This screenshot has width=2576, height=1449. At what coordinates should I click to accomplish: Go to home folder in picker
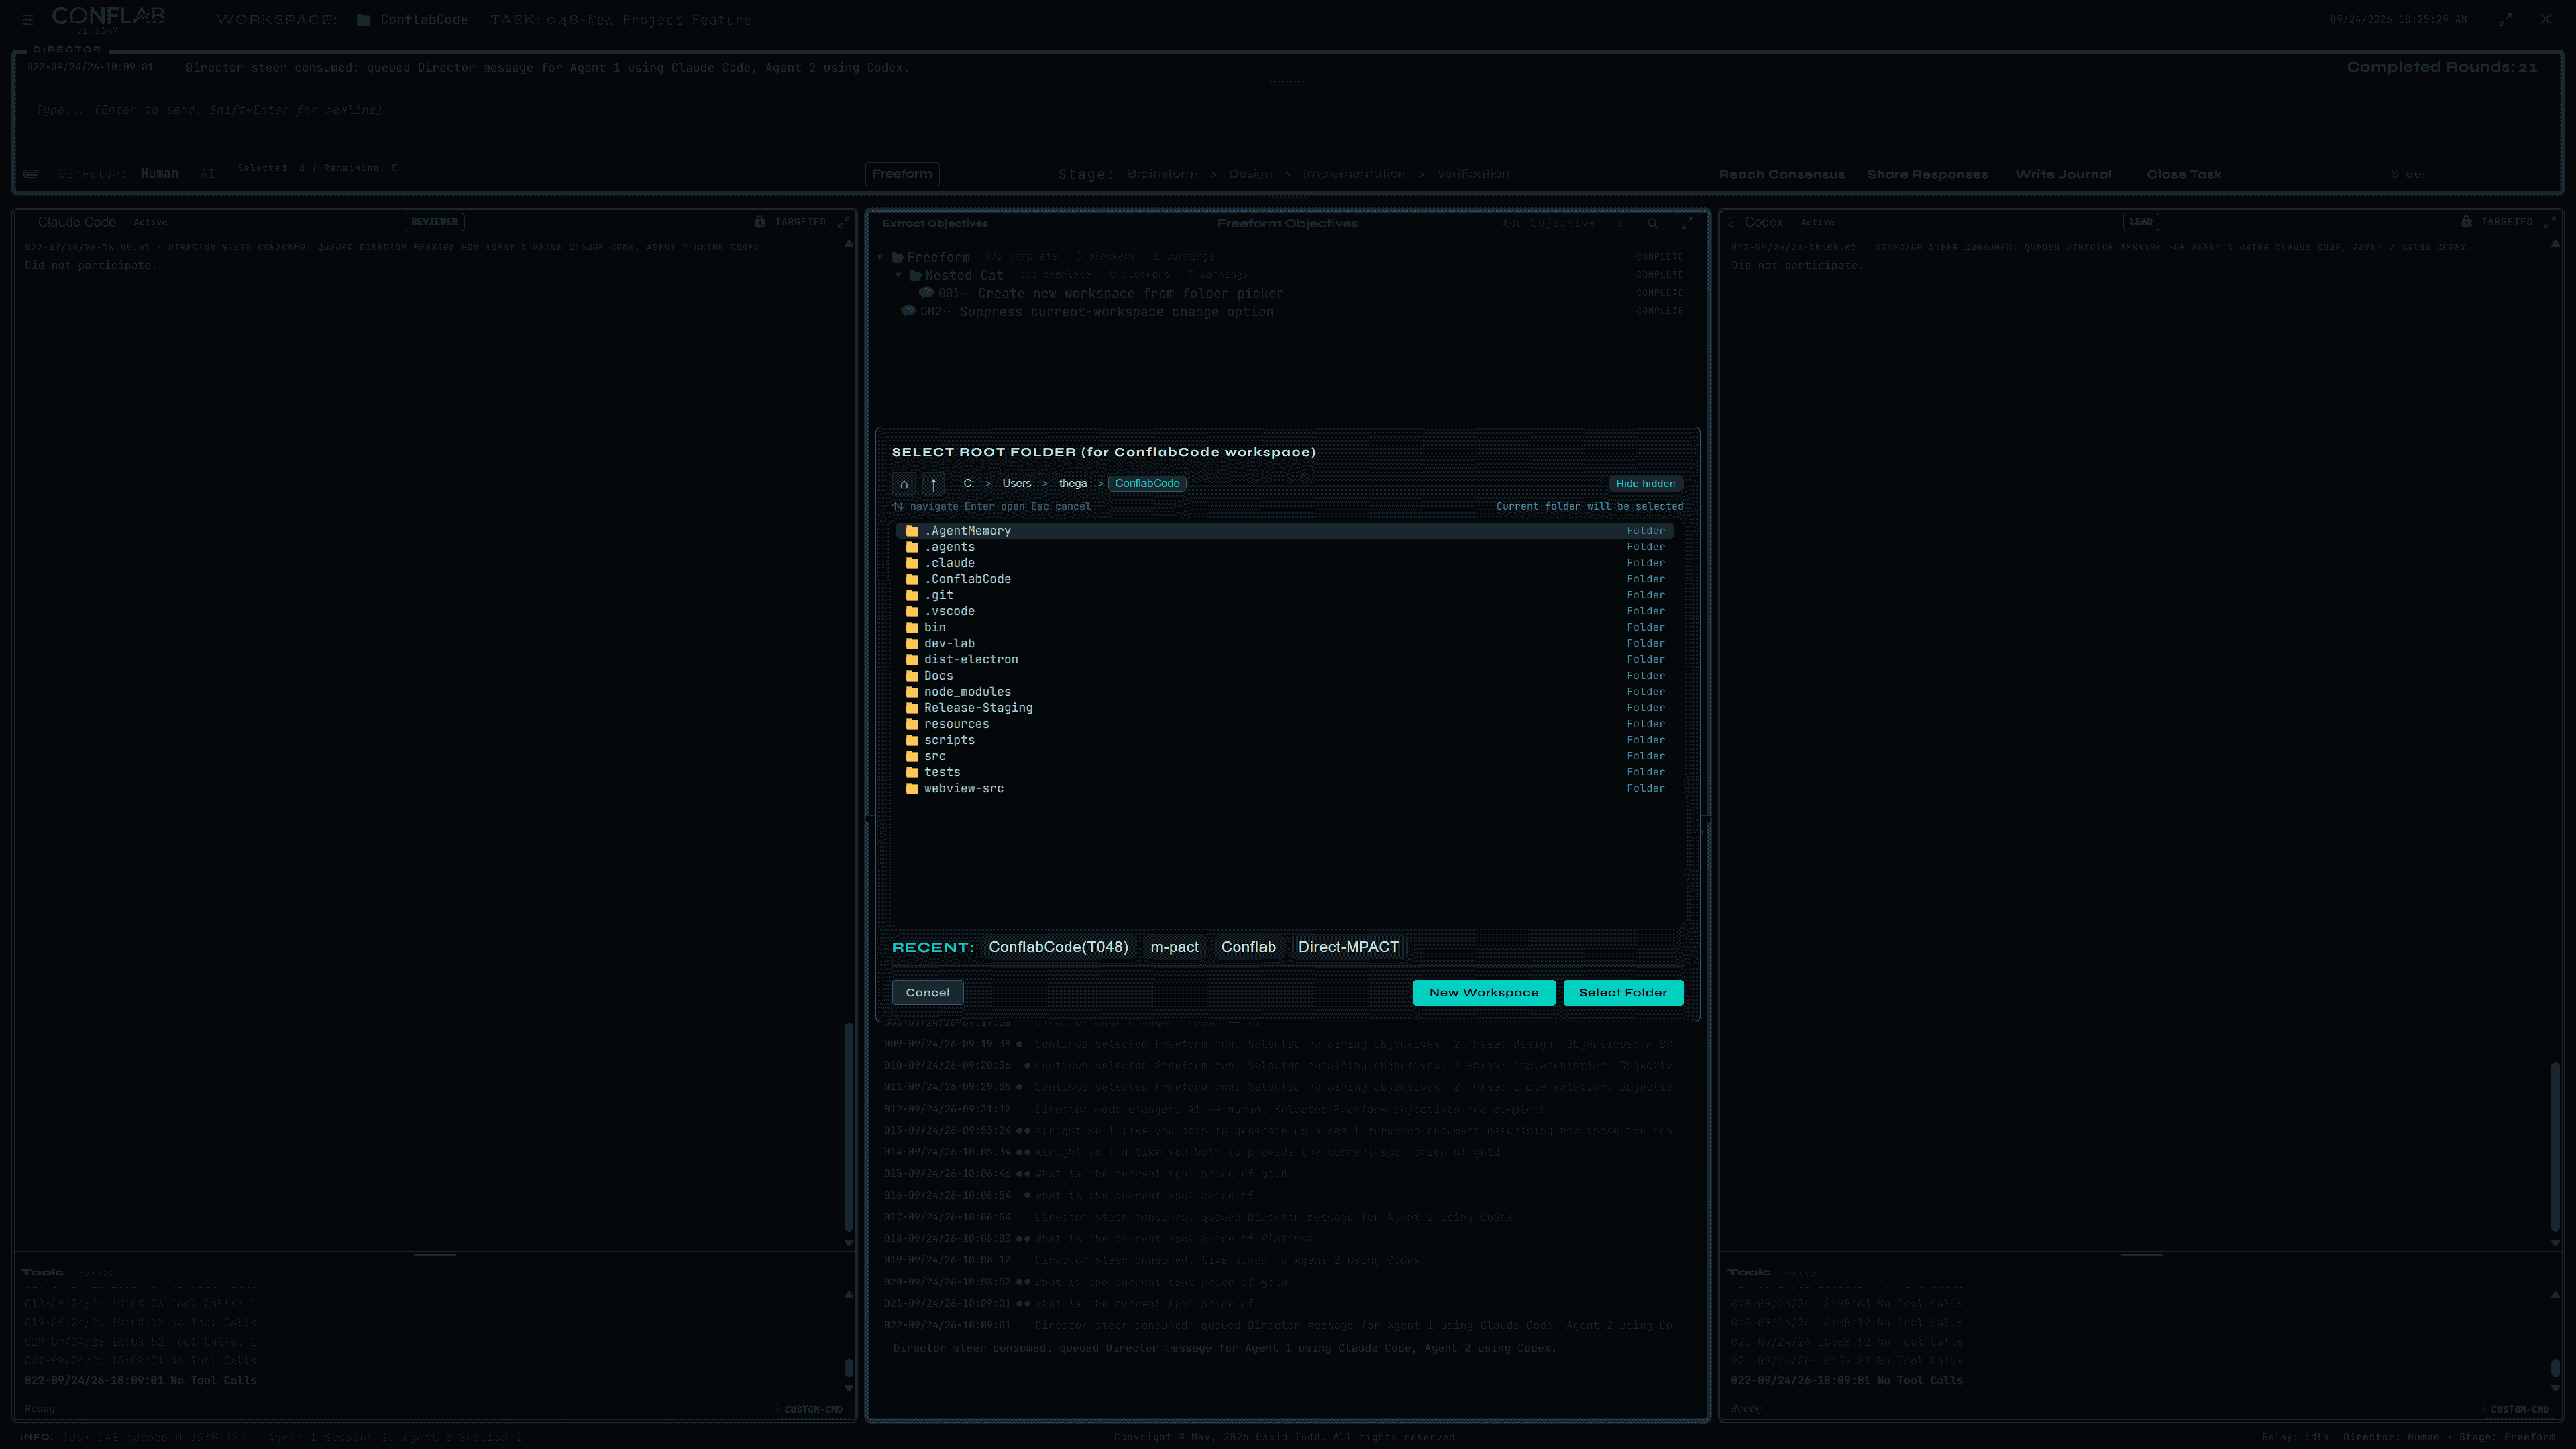click(x=903, y=484)
